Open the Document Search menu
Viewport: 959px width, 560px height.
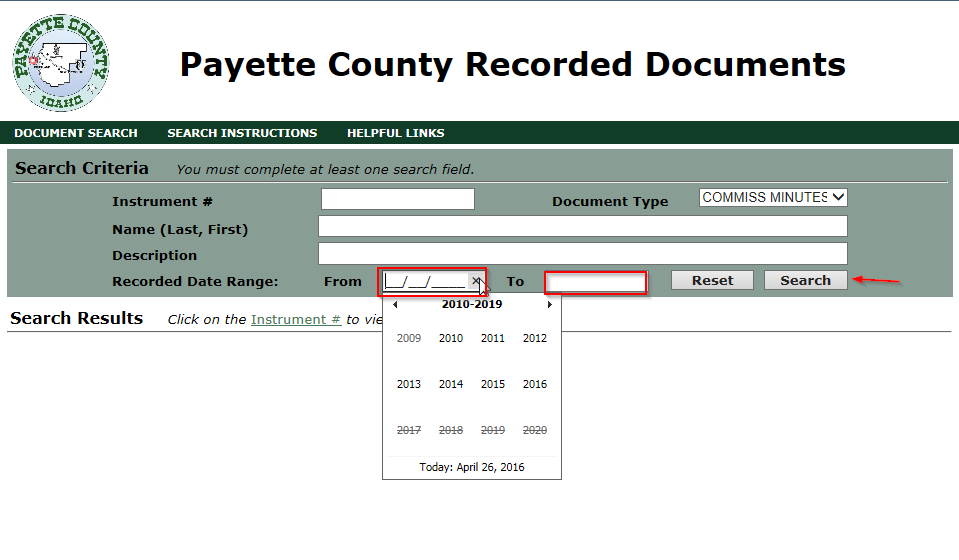76,133
